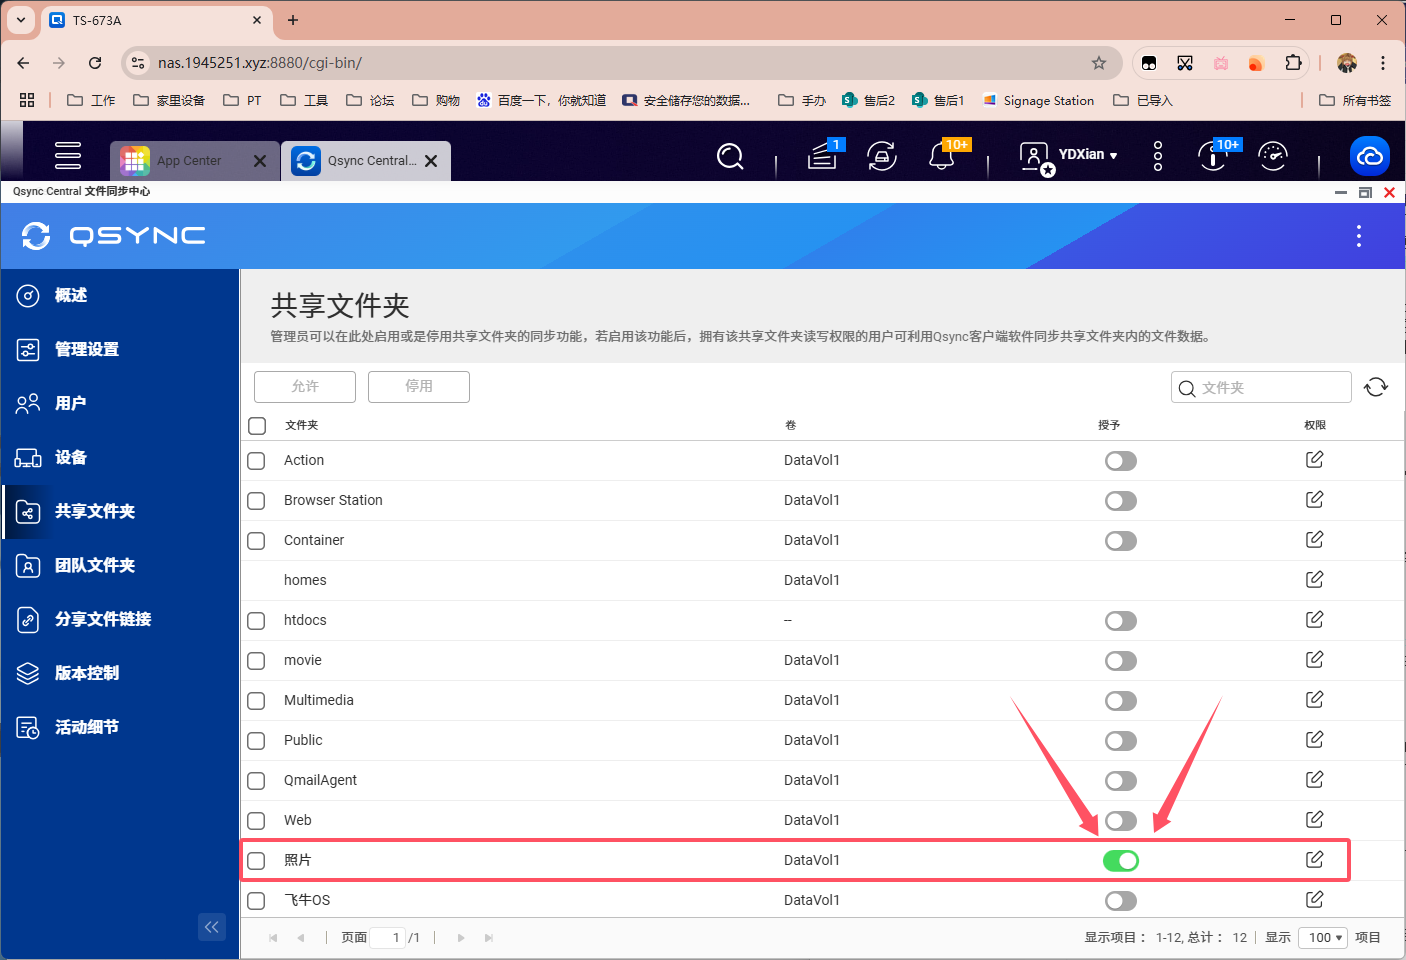
Task: Open external devices icon in QTS header
Action: click(881, 156)
